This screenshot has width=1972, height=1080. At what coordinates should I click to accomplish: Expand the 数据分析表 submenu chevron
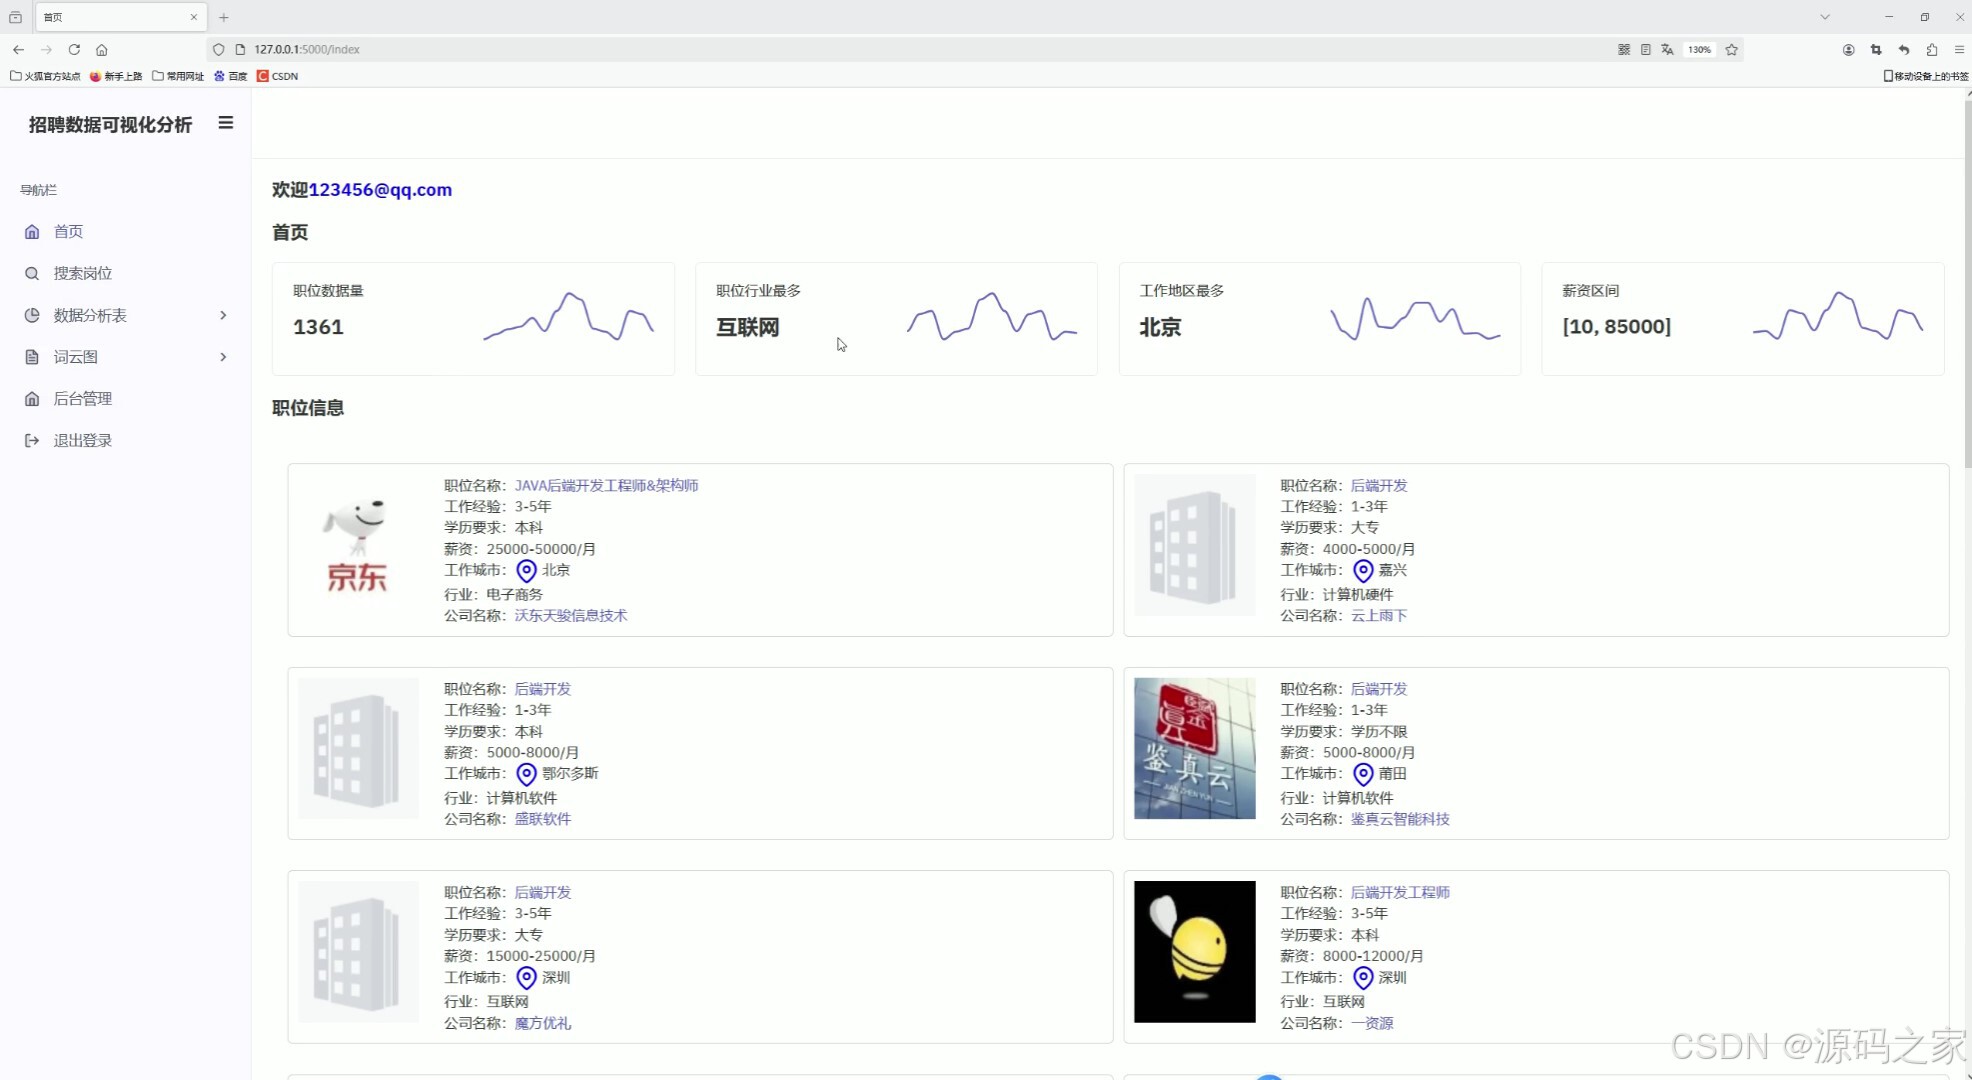click(x=223, y=316)
